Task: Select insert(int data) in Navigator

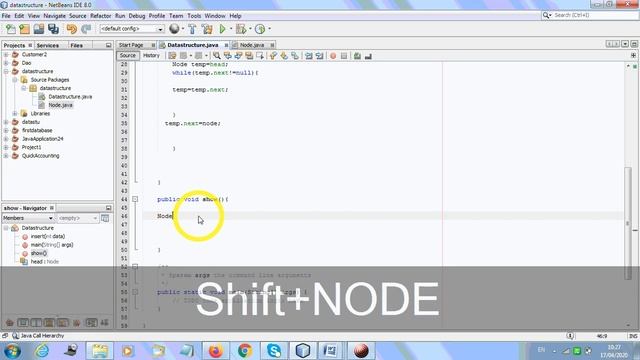Action: 48,236
